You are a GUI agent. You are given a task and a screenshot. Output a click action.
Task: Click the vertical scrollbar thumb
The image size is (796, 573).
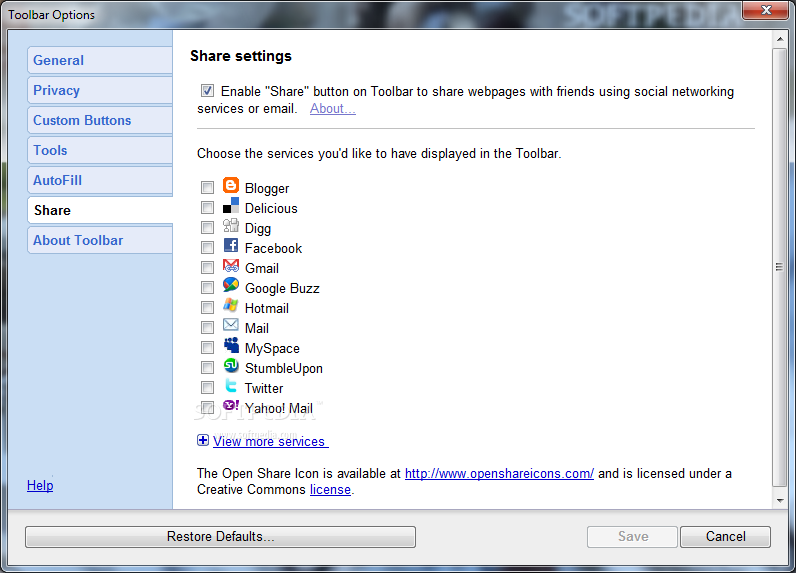(780, 267)
